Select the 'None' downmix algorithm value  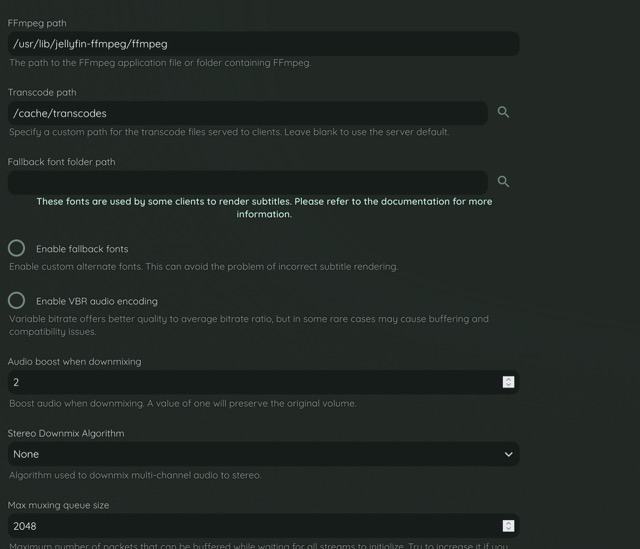27,454
